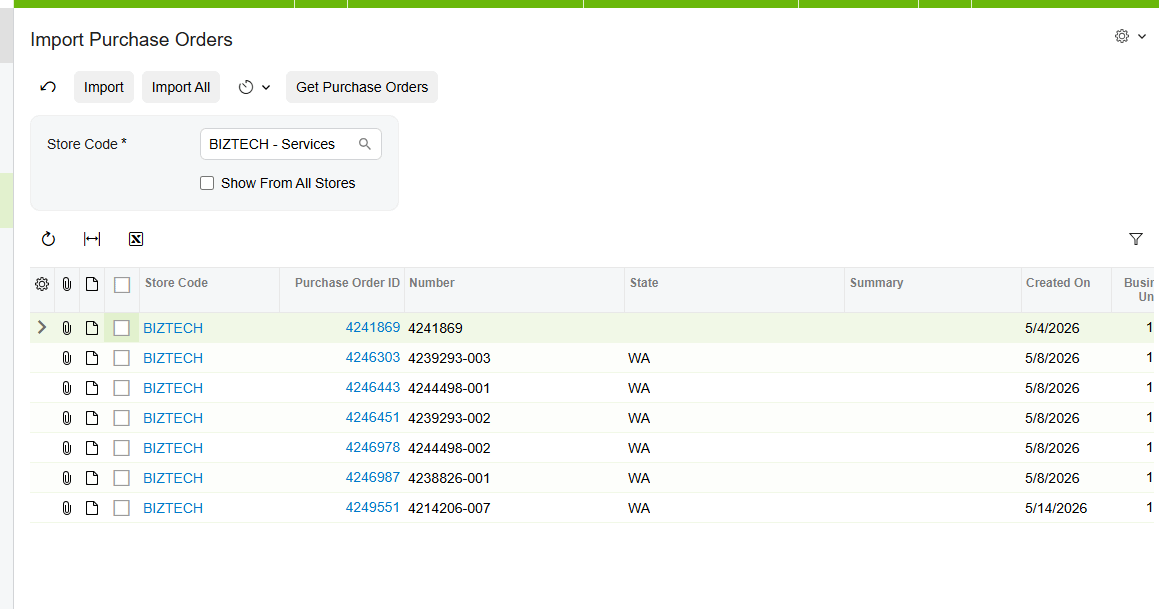Image resolution: width=1159 pixels, height=609 pixels.
Task: Click the Store Code lookup magnifier icon
Action: (365, 144)
